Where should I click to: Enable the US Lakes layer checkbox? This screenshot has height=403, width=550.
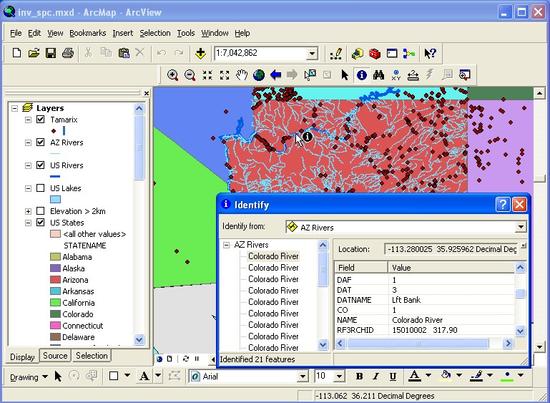coord(41,188)
